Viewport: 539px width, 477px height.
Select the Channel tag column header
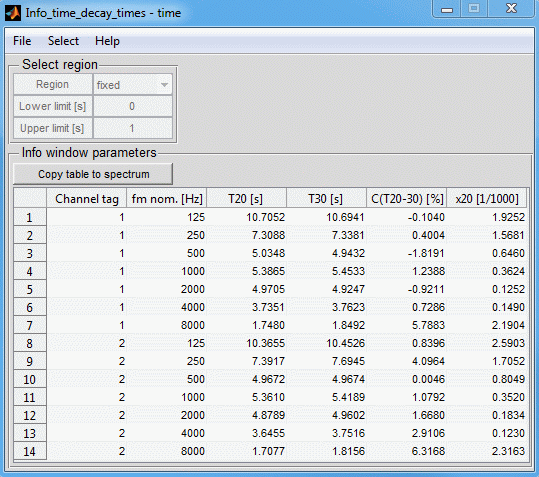coord(87,198)
